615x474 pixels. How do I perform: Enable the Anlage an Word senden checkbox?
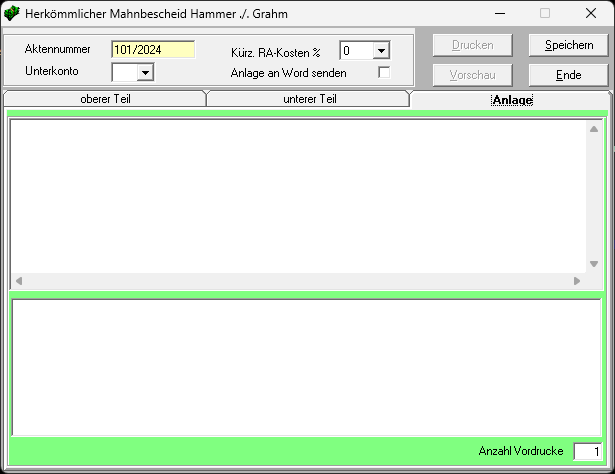(384, 73)
